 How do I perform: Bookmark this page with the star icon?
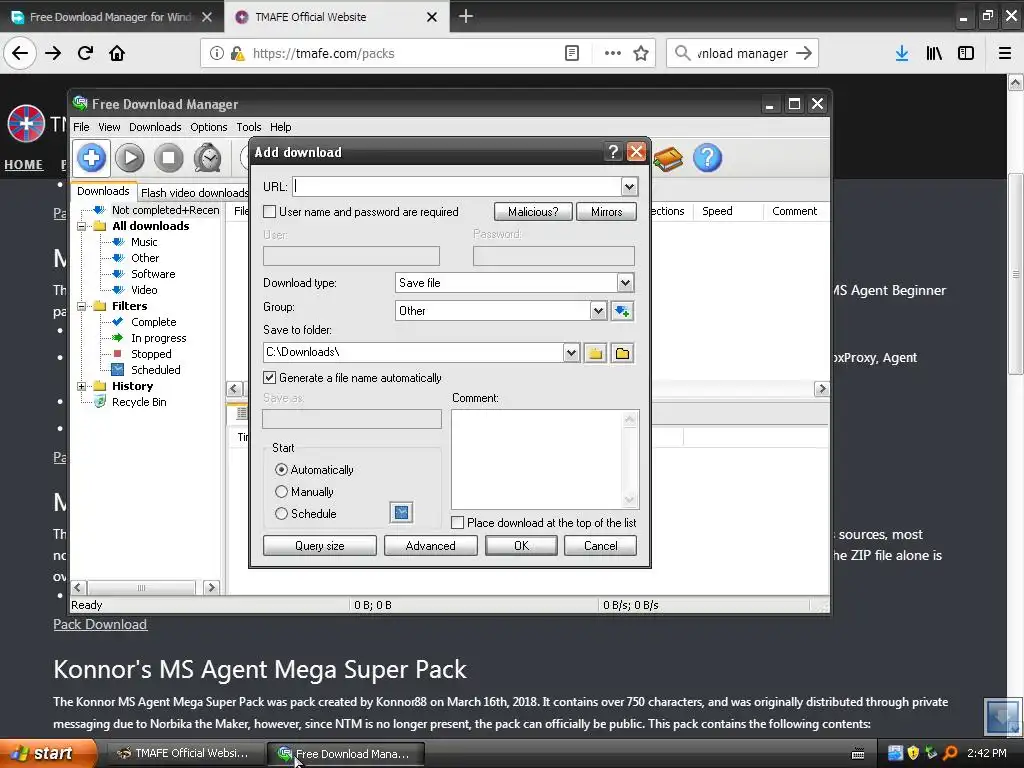(641, 54)
